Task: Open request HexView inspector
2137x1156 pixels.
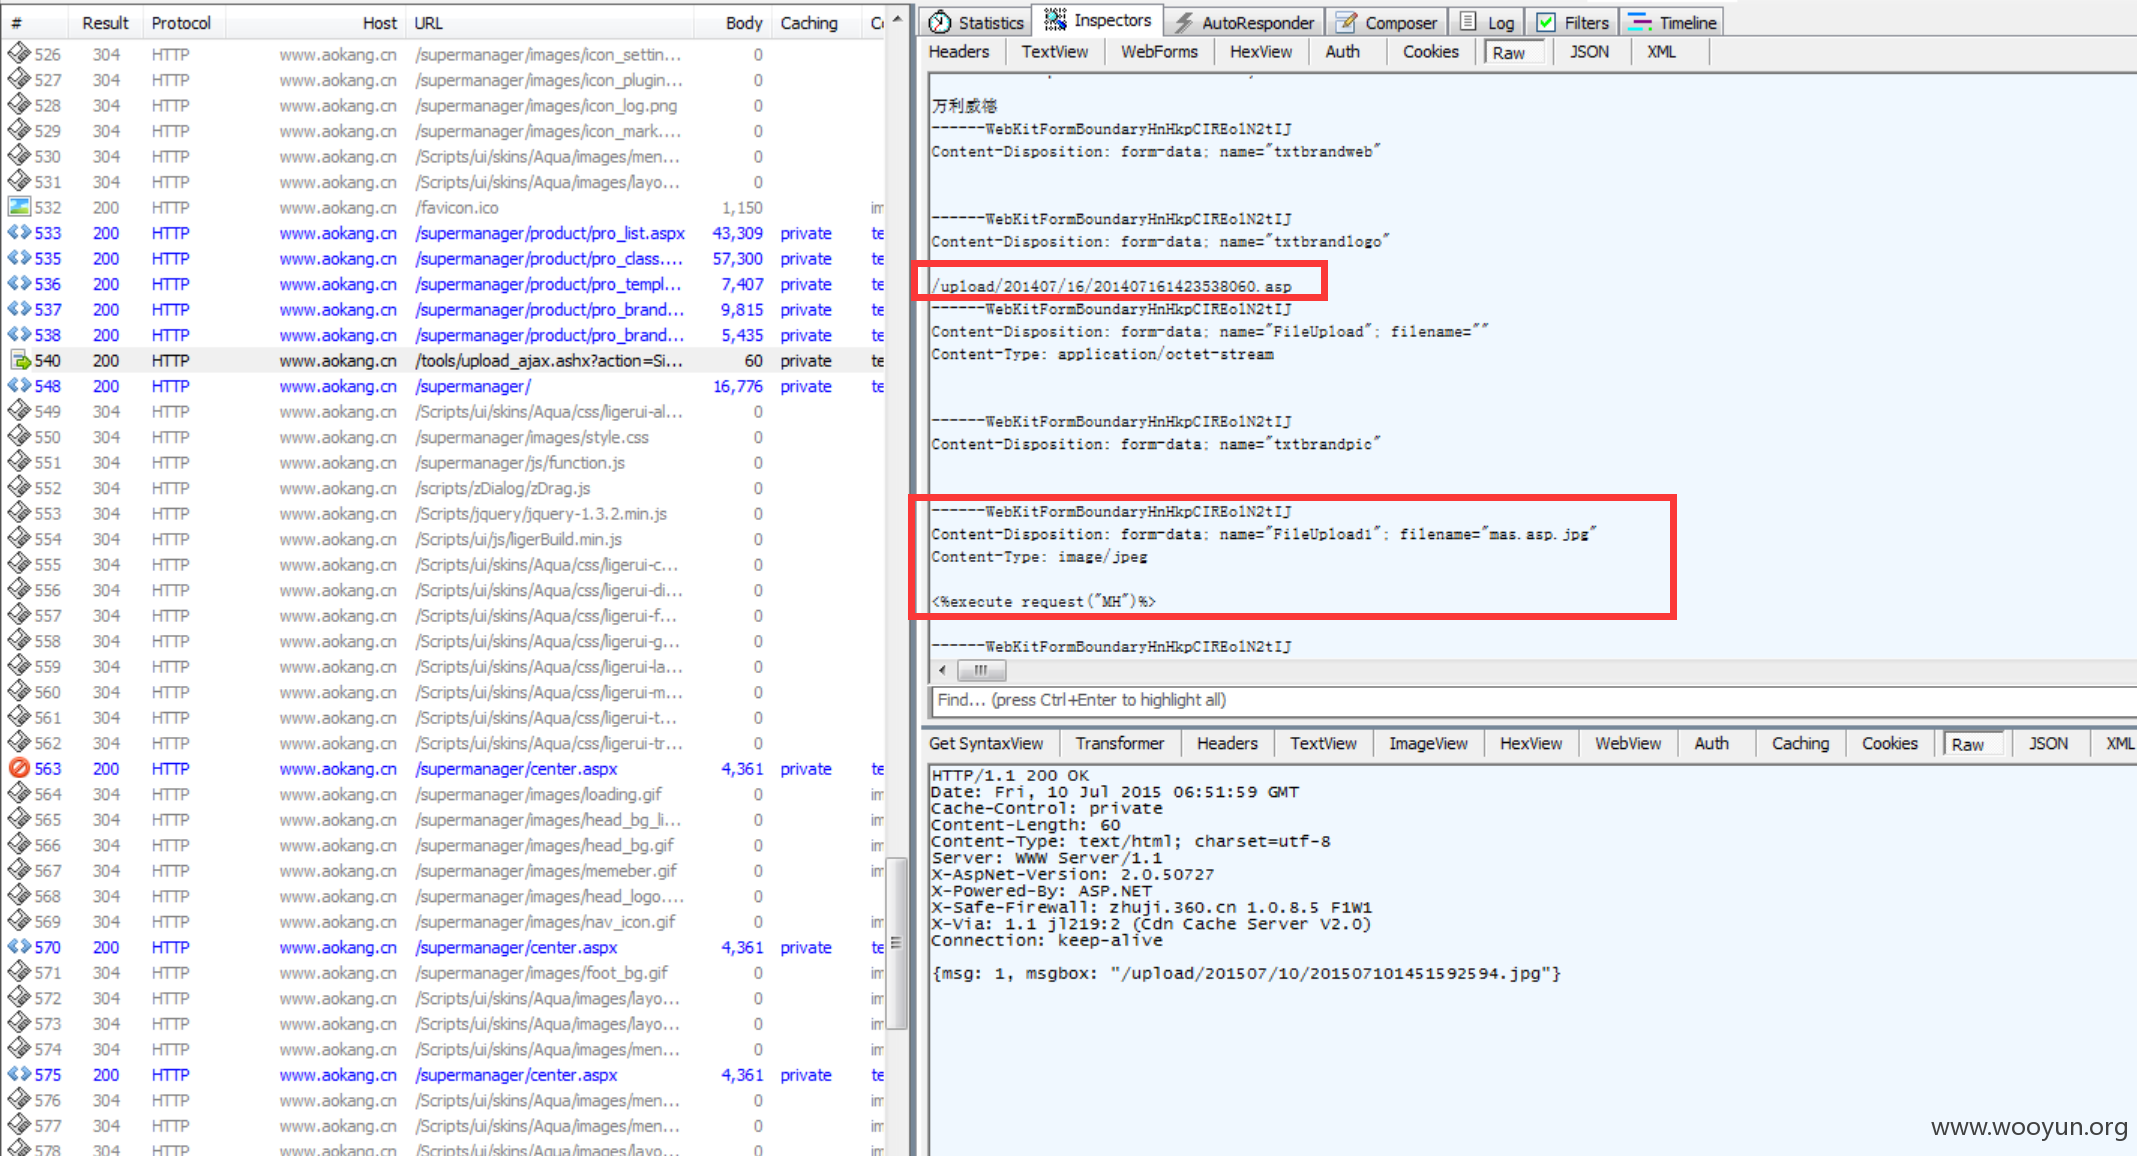Action: [x=1260, y=52]
